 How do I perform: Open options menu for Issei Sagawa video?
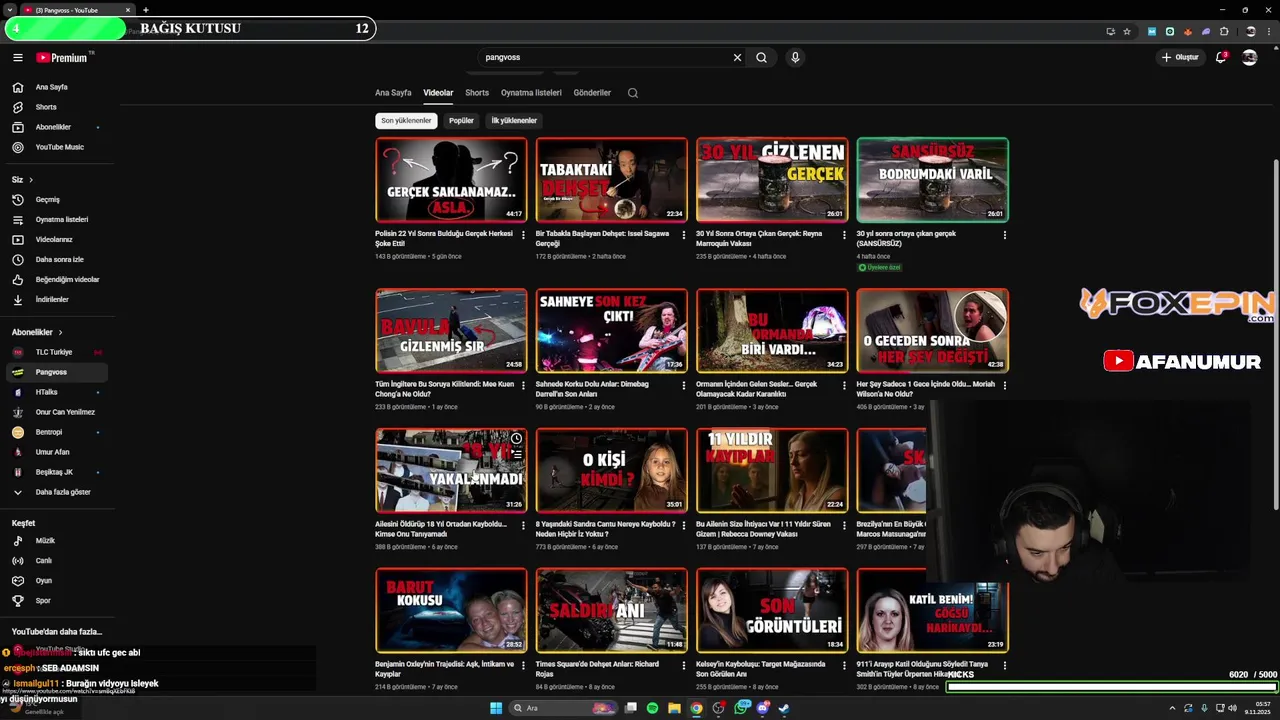pos(684,235)
